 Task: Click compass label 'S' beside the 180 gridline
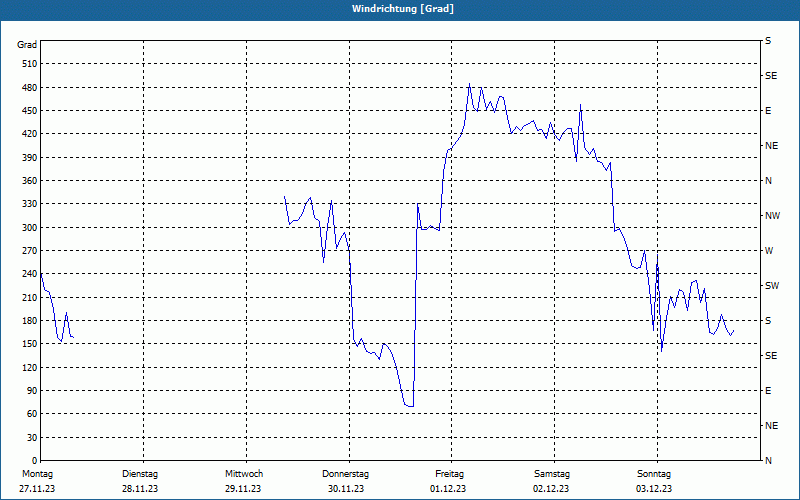pyautogui.click(x=768, y=321)
